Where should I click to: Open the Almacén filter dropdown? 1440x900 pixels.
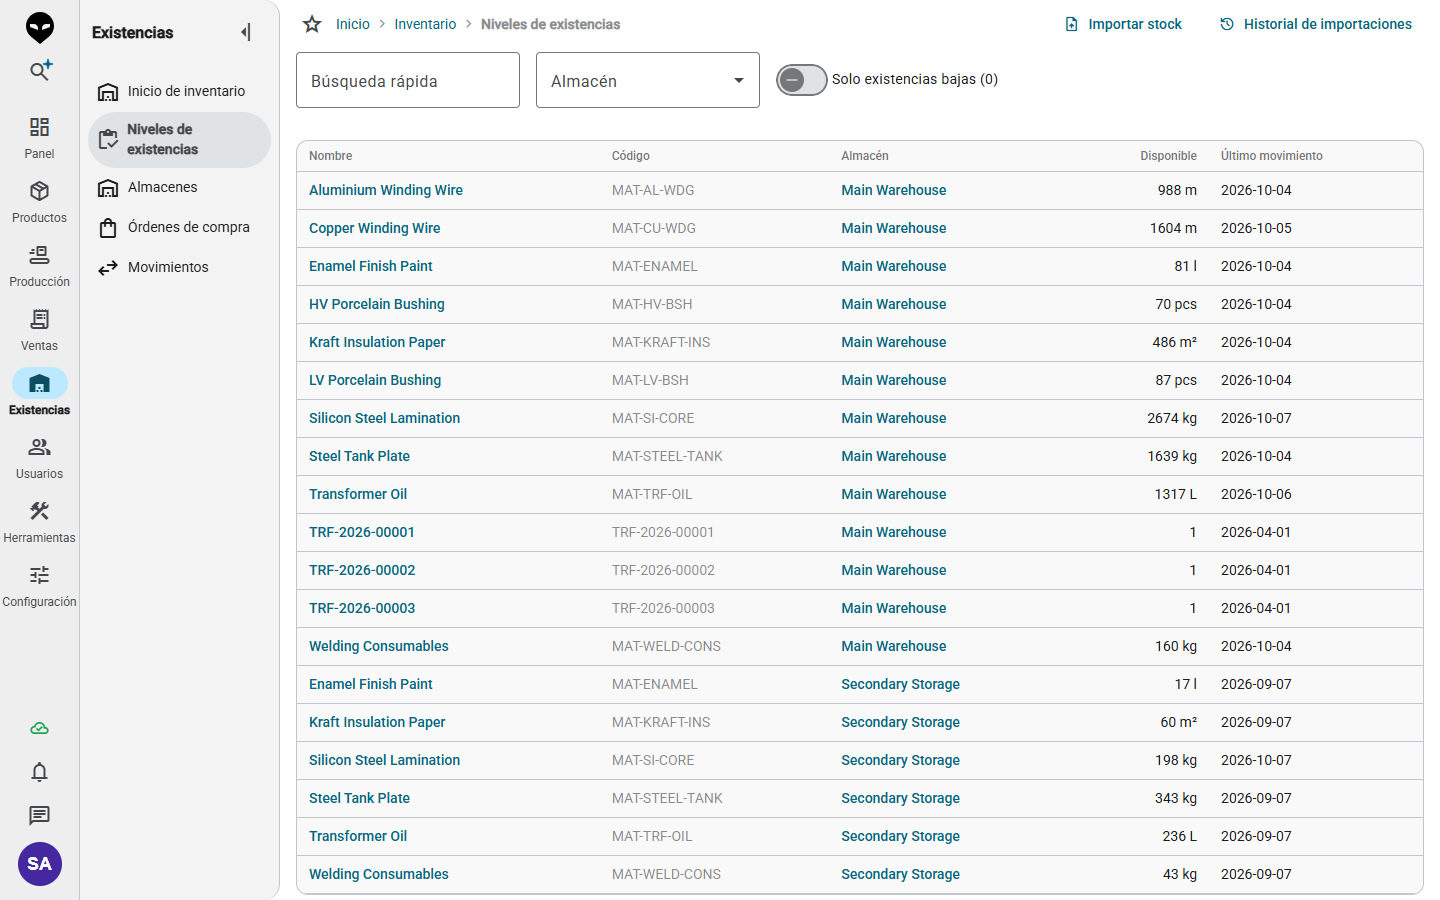click(x=648, y=80)
